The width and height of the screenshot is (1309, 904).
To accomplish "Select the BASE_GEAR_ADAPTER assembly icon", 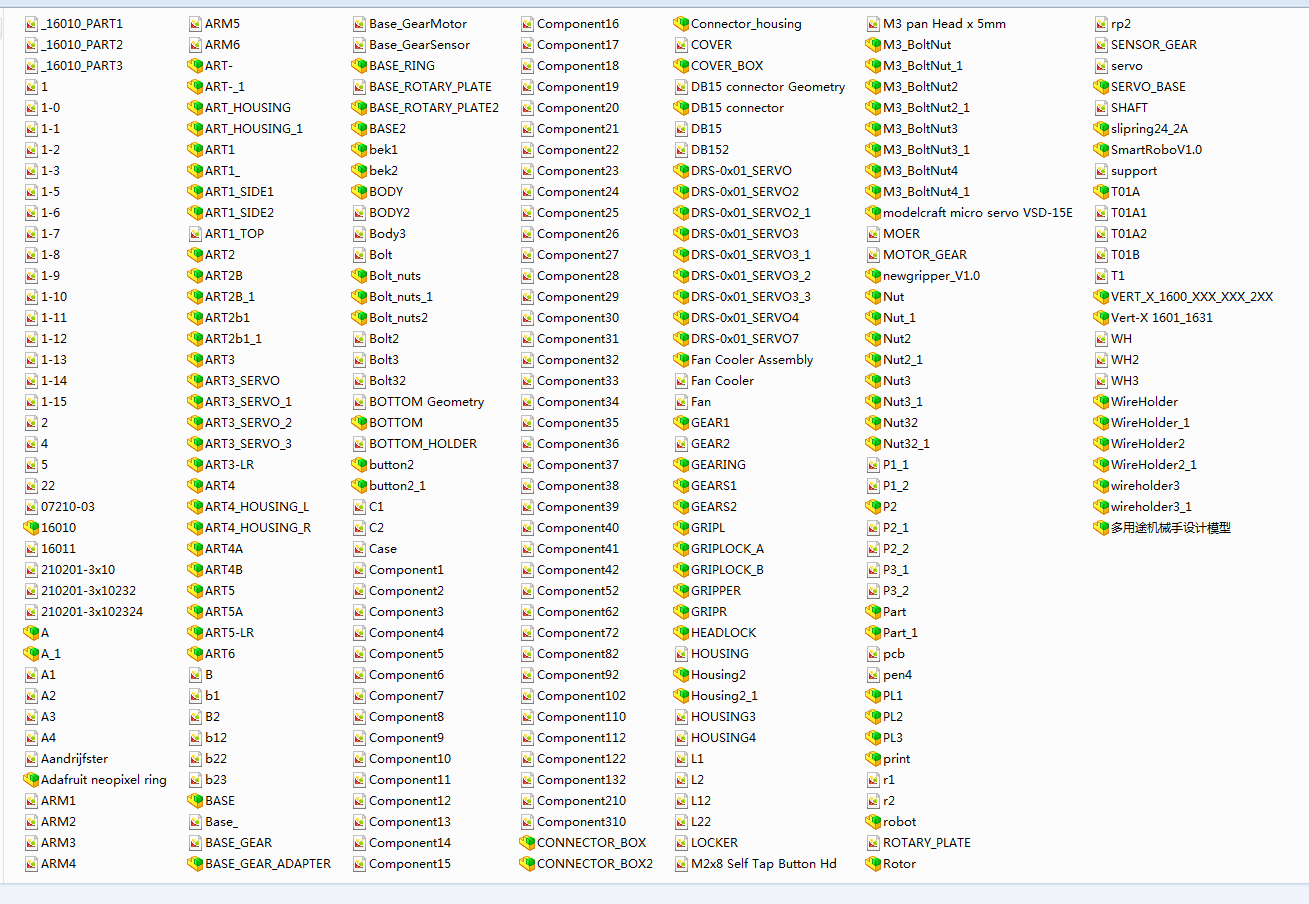I will pyautogui.click(x=196, y=864).
